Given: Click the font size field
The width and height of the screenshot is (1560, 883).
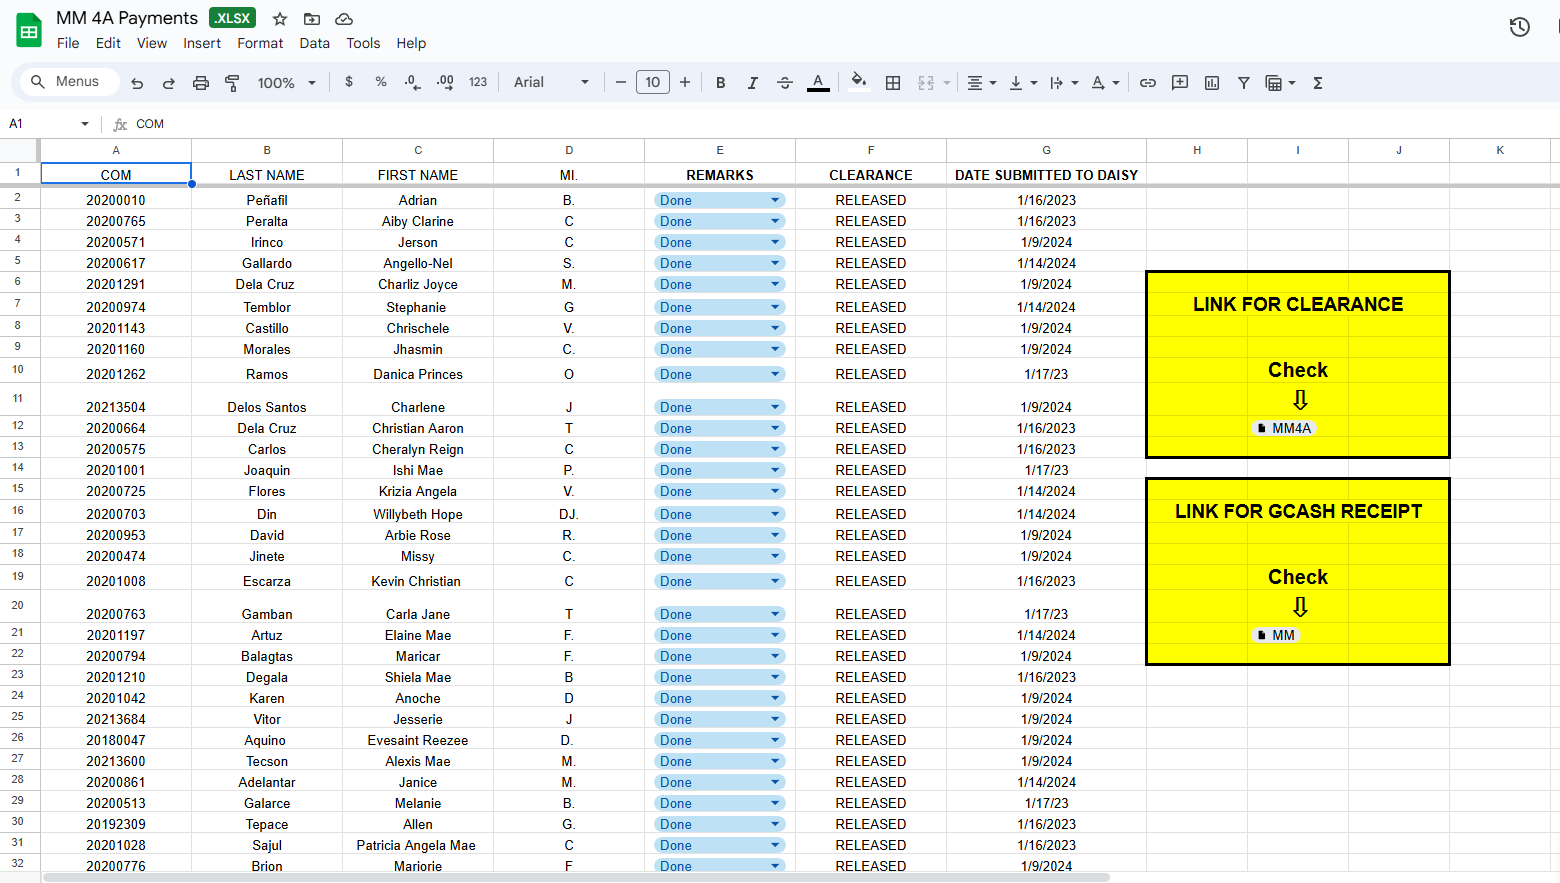Looking at the screenshot, I should [653, 82].
